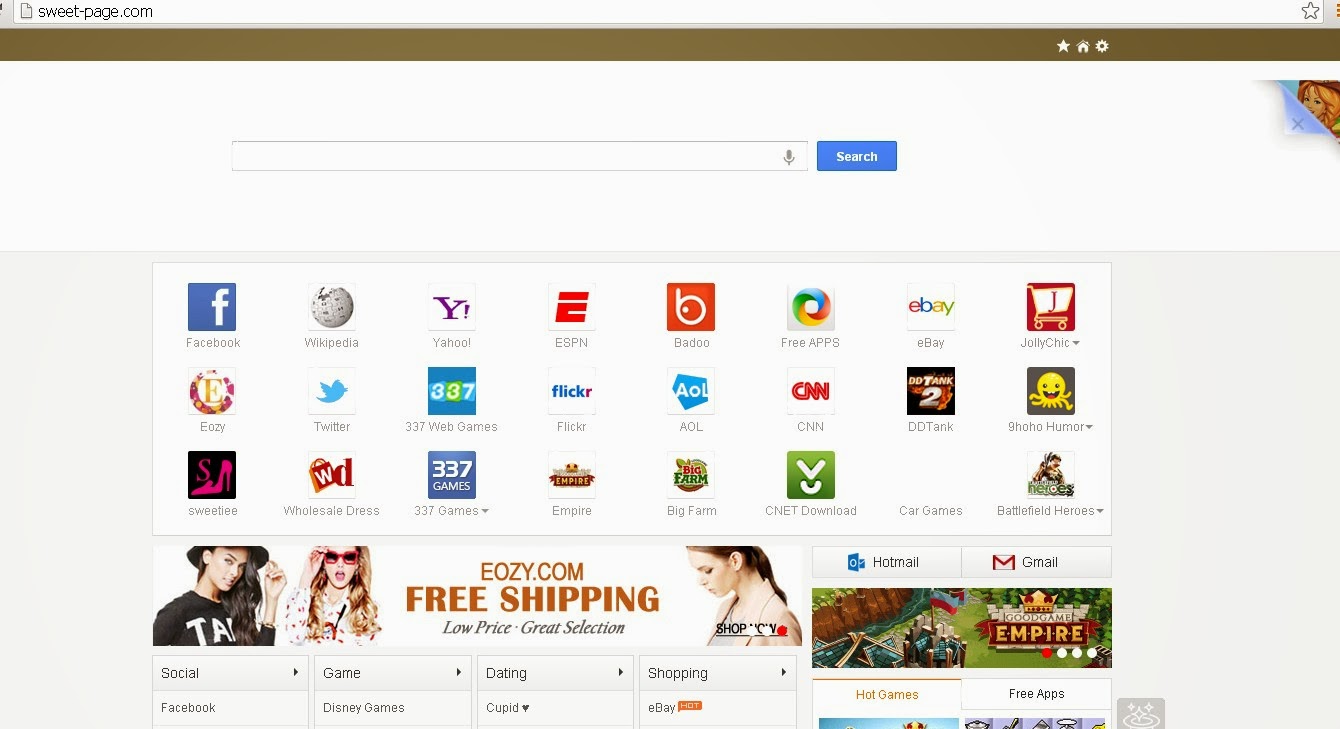Expand the Game category arrow

pos(459,672)
